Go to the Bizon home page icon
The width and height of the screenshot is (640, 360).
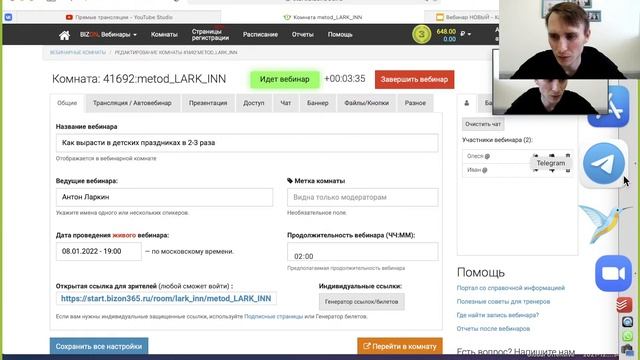pyautogui.click(x=64, y=35)
